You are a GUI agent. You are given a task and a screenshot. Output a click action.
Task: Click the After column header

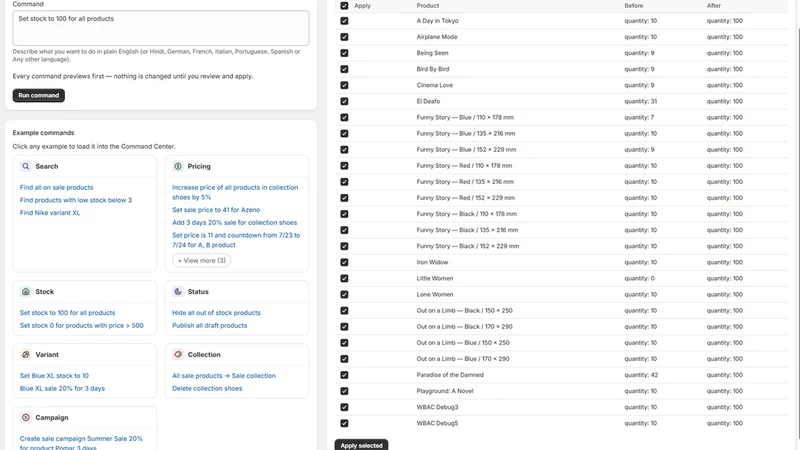pyautogui.click(x=714, y=6)
